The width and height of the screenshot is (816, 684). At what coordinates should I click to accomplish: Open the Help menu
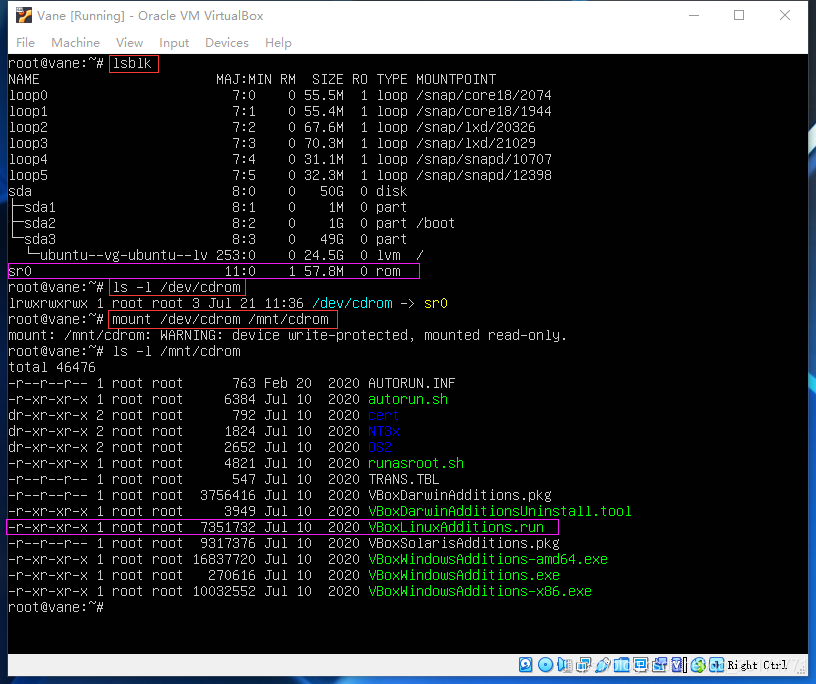(278, 43)
